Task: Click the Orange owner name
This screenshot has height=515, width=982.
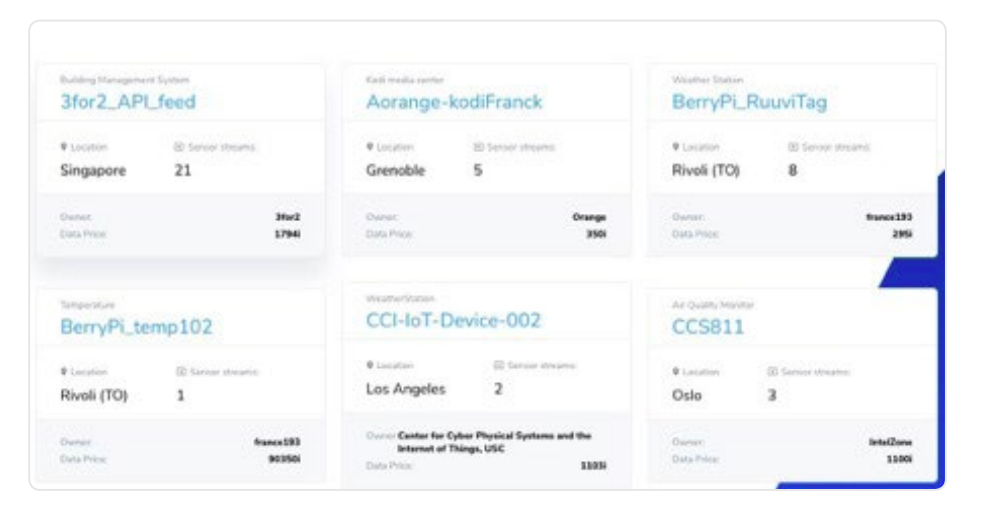Action: pyautogui.click(x=589, y=217)
